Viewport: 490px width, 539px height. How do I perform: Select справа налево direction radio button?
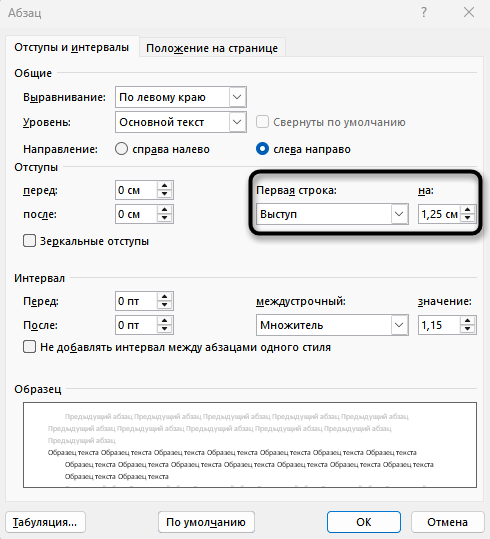[x=121, y=149]
